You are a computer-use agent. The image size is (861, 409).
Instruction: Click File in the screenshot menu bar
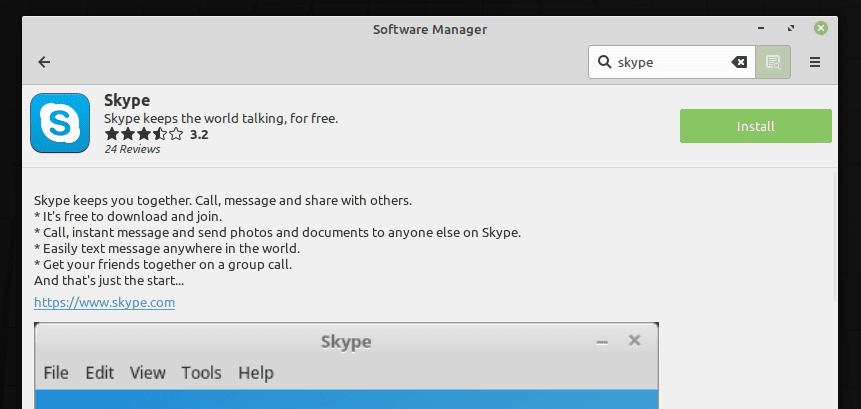point(56,373)
